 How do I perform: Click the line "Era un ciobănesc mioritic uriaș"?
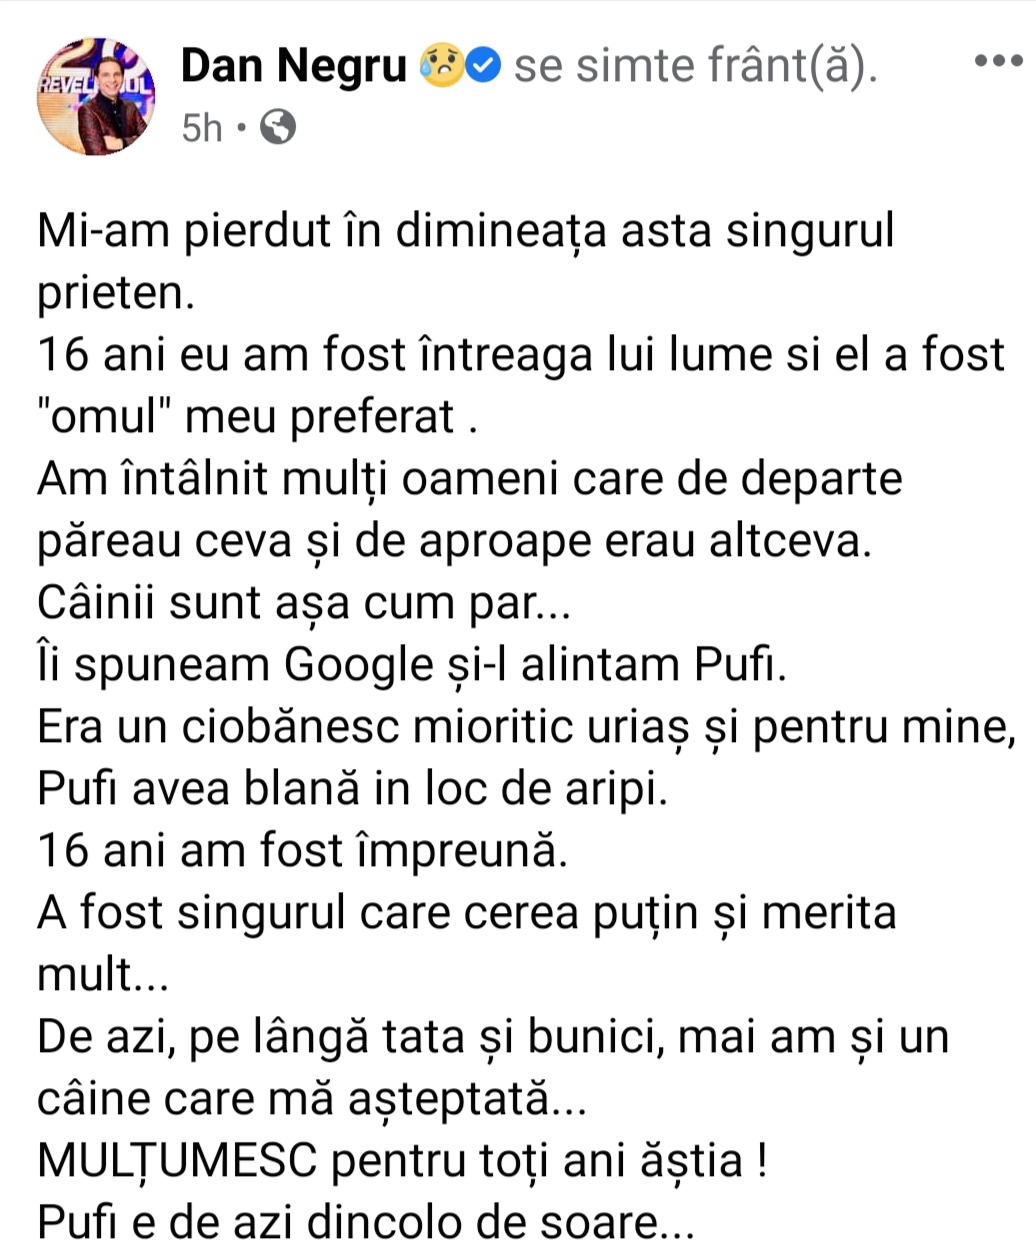click(527, 728)
